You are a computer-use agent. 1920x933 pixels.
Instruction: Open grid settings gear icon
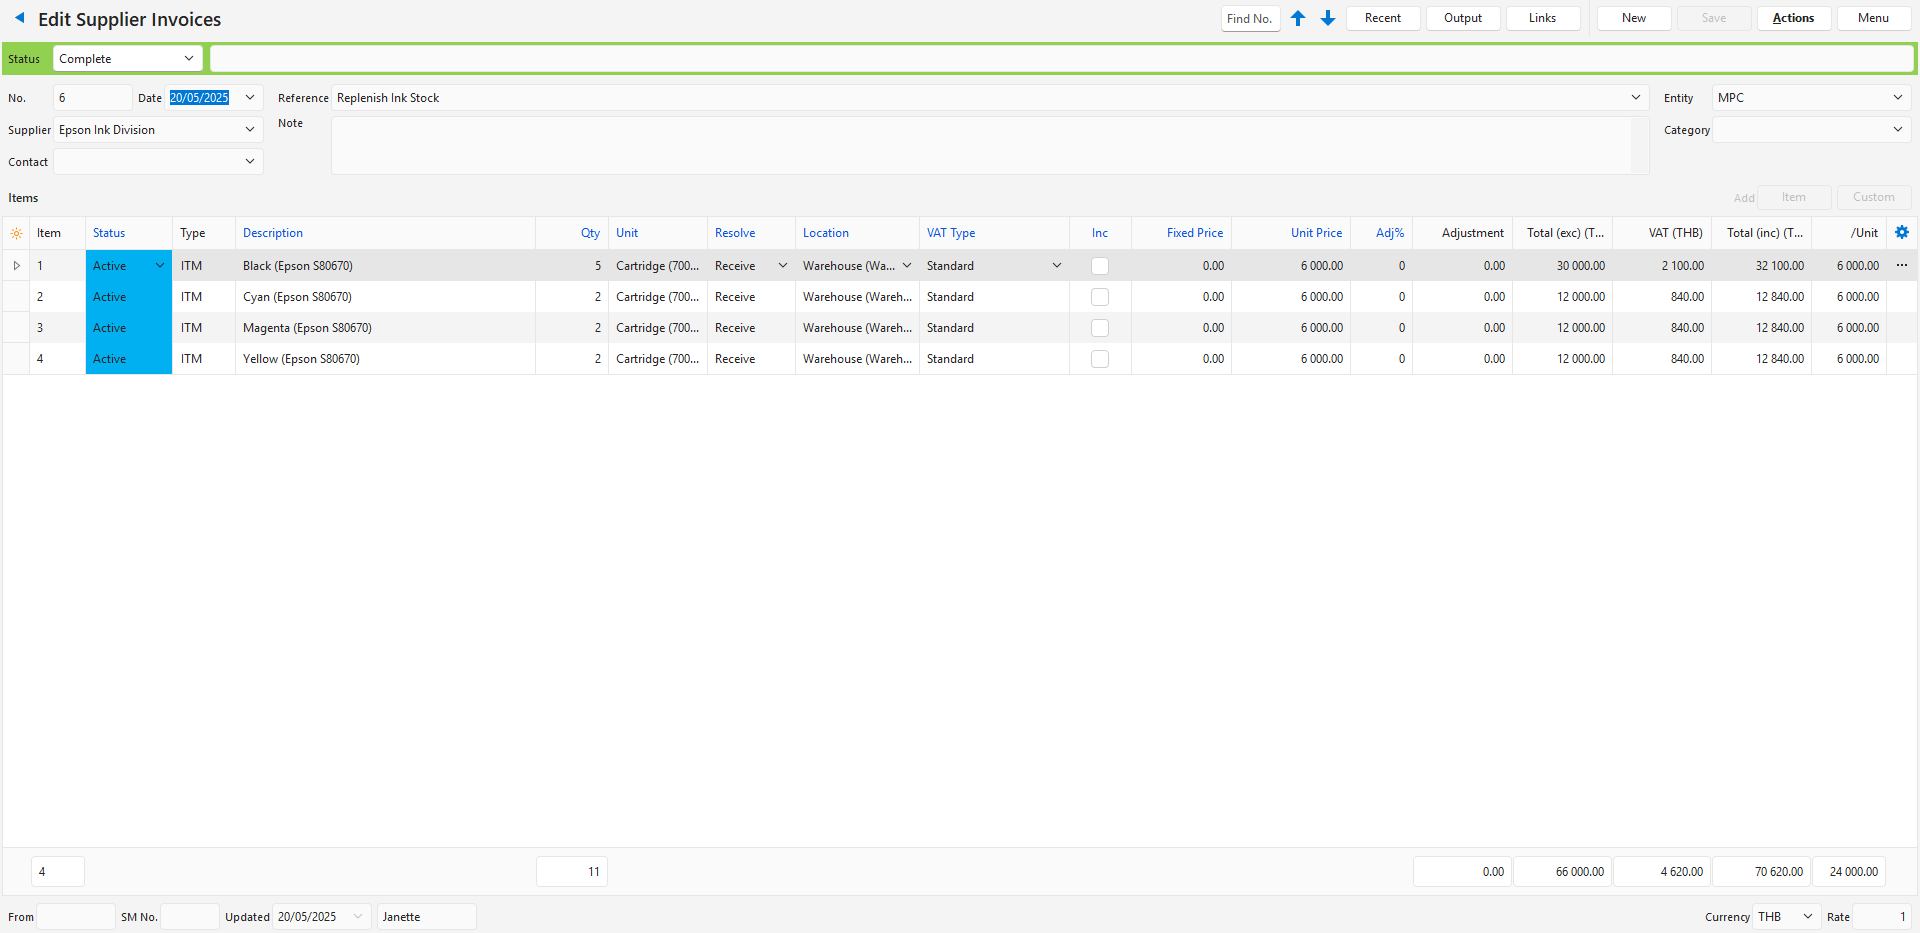pos(1902,232)
